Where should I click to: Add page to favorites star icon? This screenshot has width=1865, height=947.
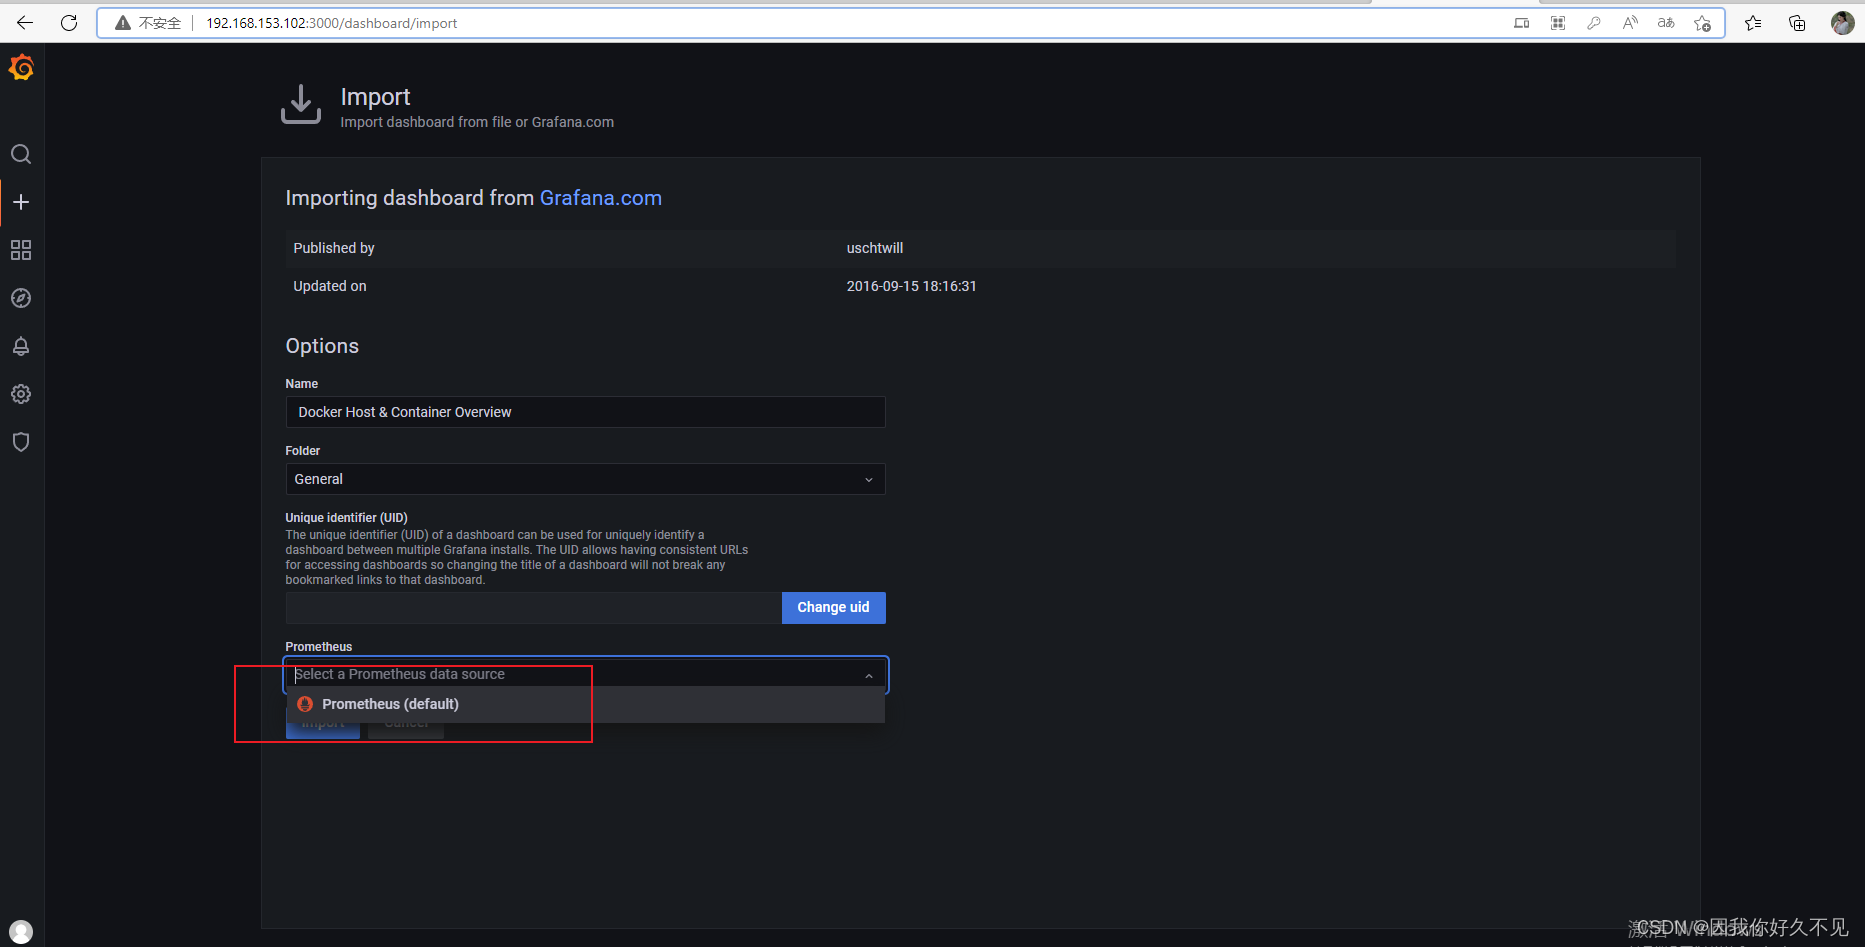coord(1702,23)
